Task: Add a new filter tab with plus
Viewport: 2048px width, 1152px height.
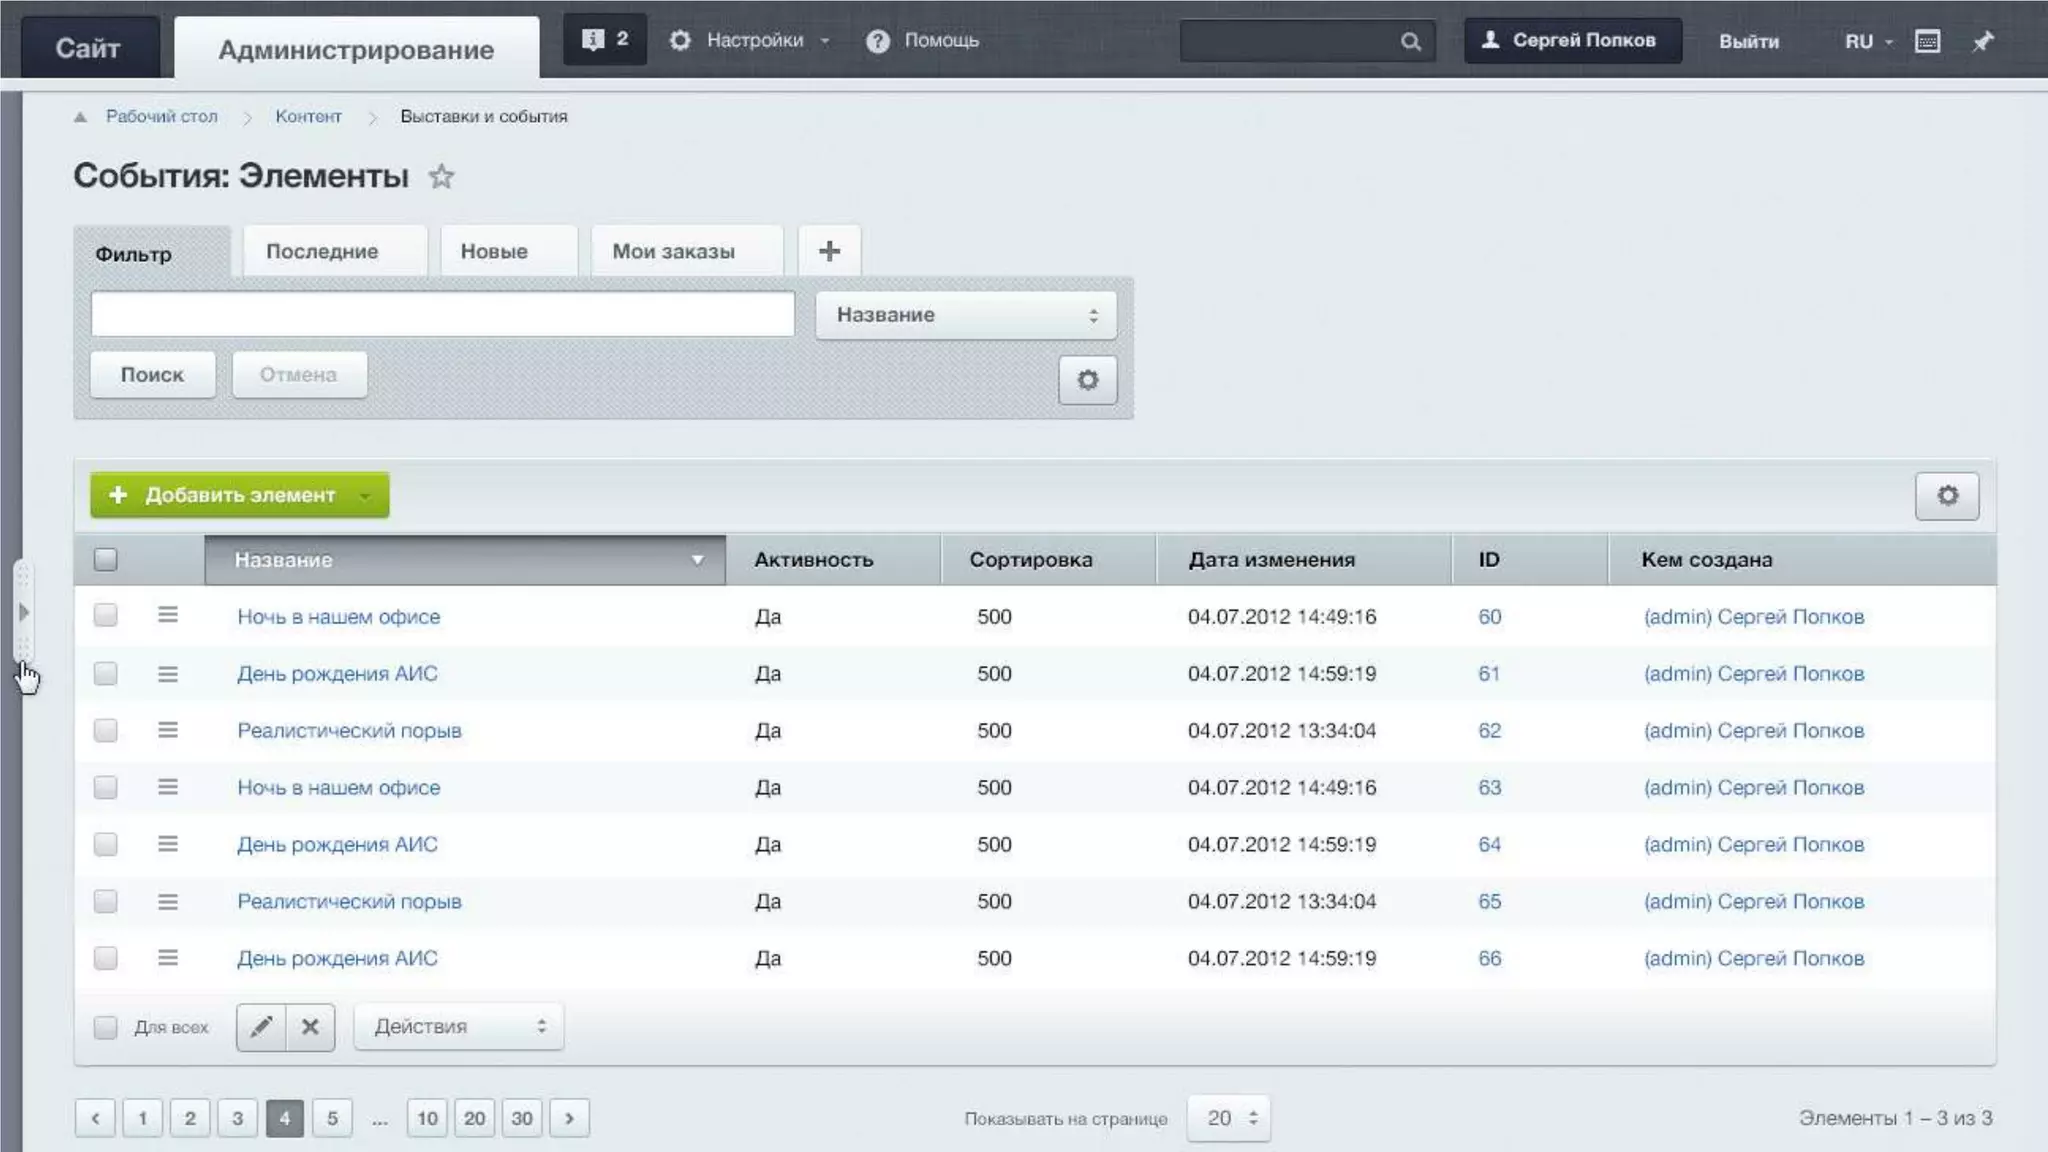Action: tap(829, 251)
